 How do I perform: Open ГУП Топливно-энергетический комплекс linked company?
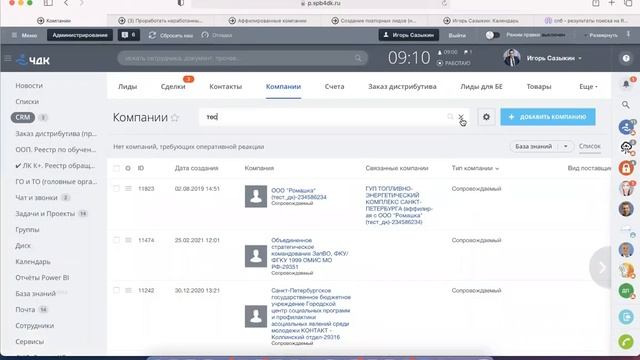(x=399, y=205)
